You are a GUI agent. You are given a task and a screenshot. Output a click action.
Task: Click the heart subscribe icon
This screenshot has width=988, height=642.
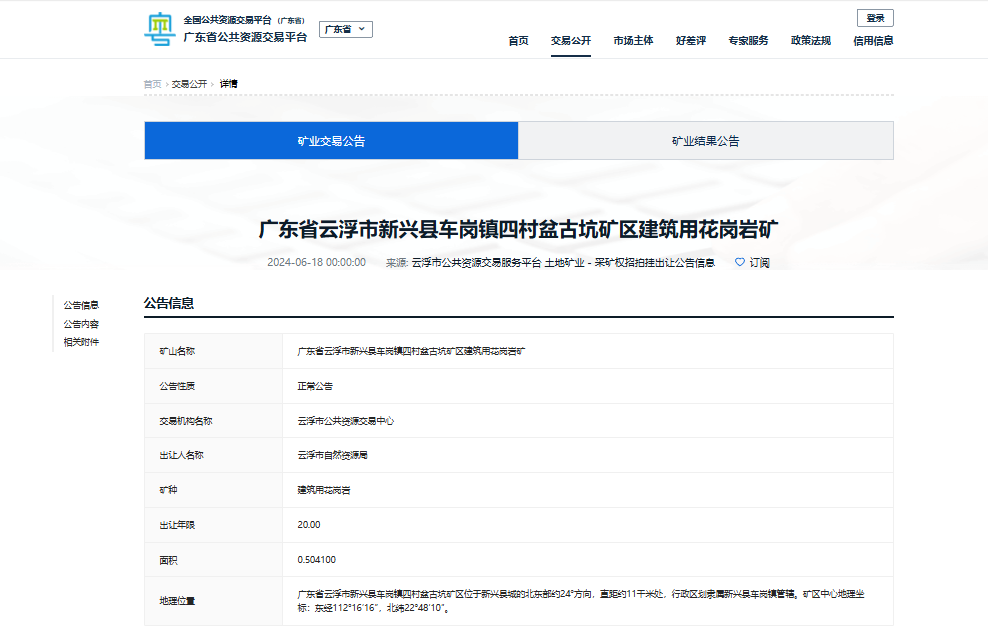[x=740, y=262]
